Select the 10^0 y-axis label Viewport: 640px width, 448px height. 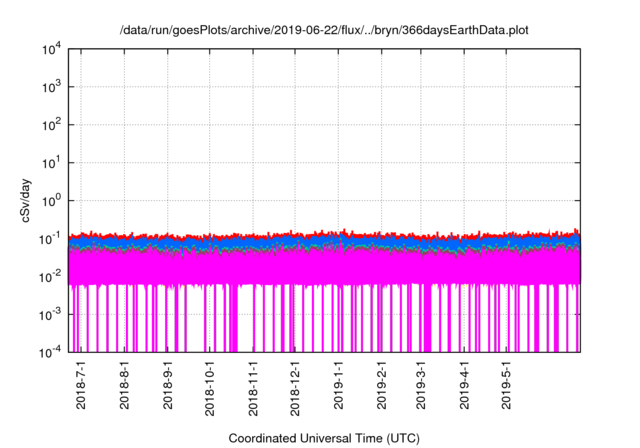click(x=52, y=201)
